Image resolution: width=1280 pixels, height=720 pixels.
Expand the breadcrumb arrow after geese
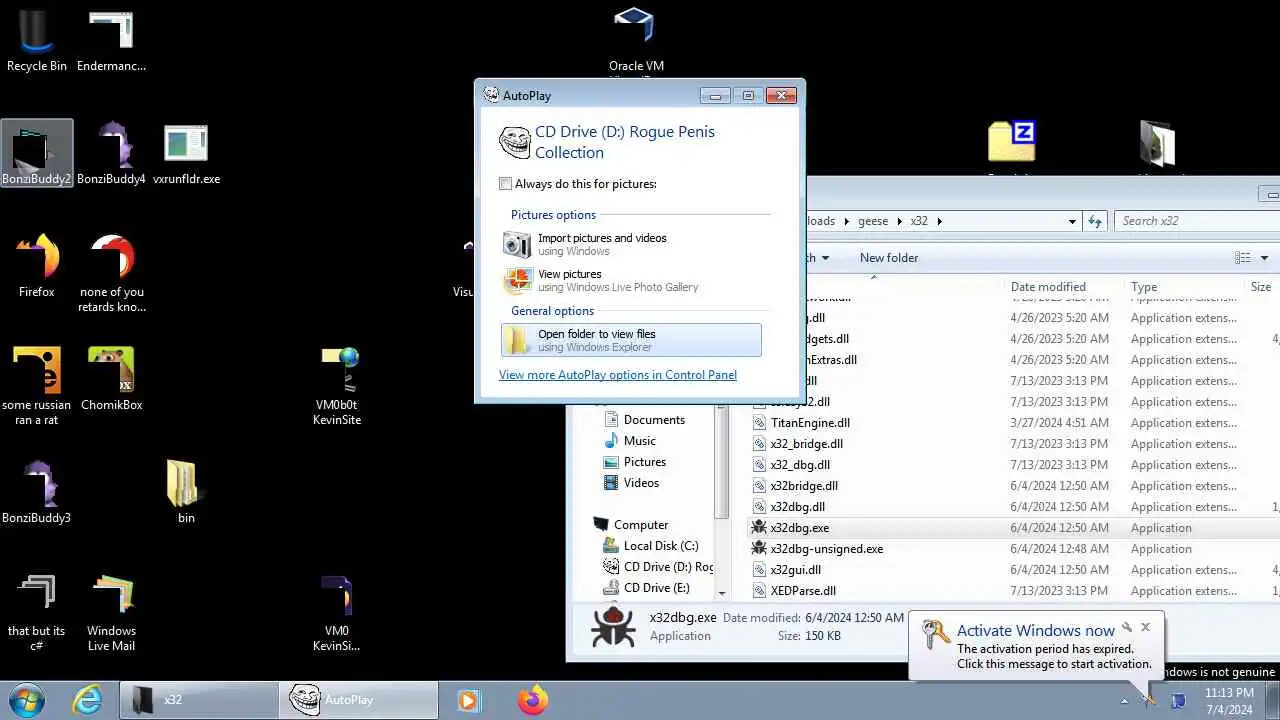900,221
